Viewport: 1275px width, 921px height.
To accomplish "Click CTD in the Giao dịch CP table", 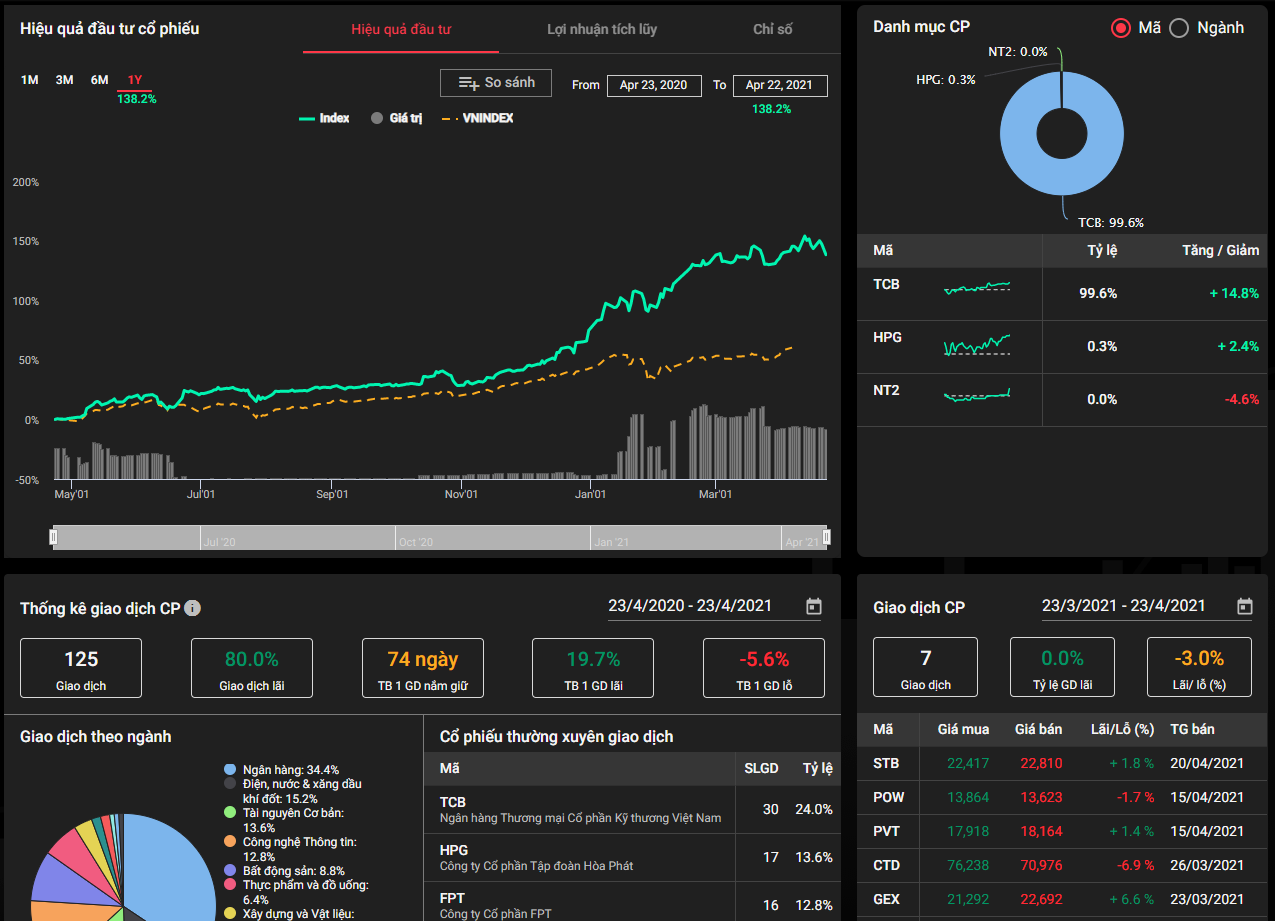I will 887,865.
